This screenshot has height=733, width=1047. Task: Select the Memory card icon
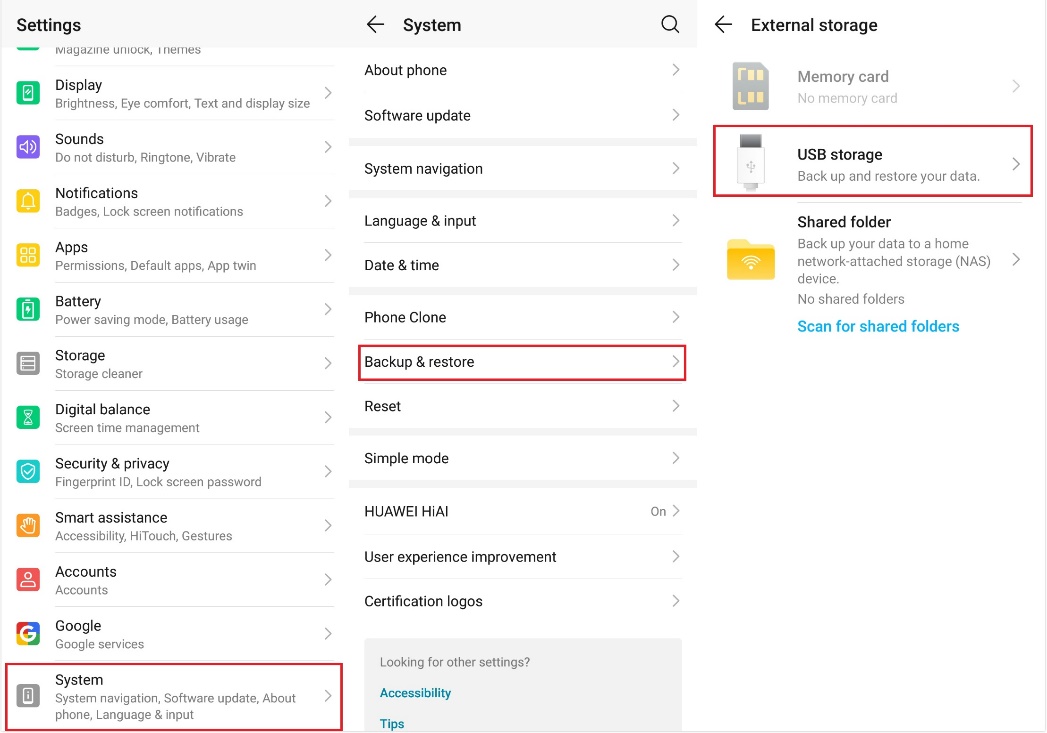pos(751,87)
